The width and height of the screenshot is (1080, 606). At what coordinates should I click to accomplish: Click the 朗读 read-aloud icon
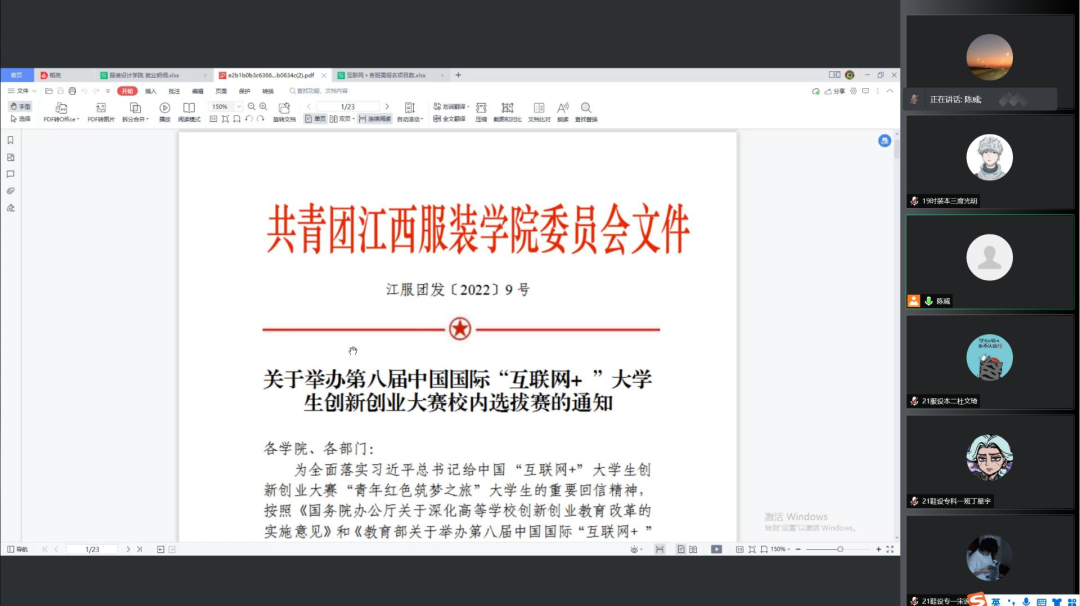click(x=563, y=108)
